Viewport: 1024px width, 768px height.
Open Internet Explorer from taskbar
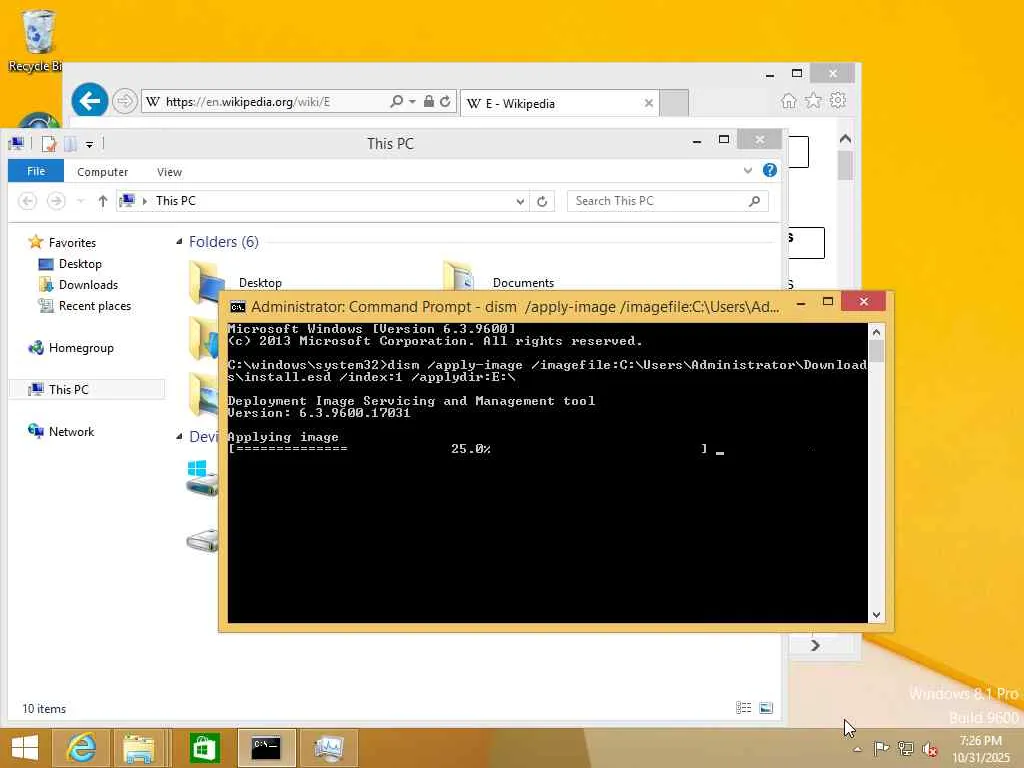(82, 748)
